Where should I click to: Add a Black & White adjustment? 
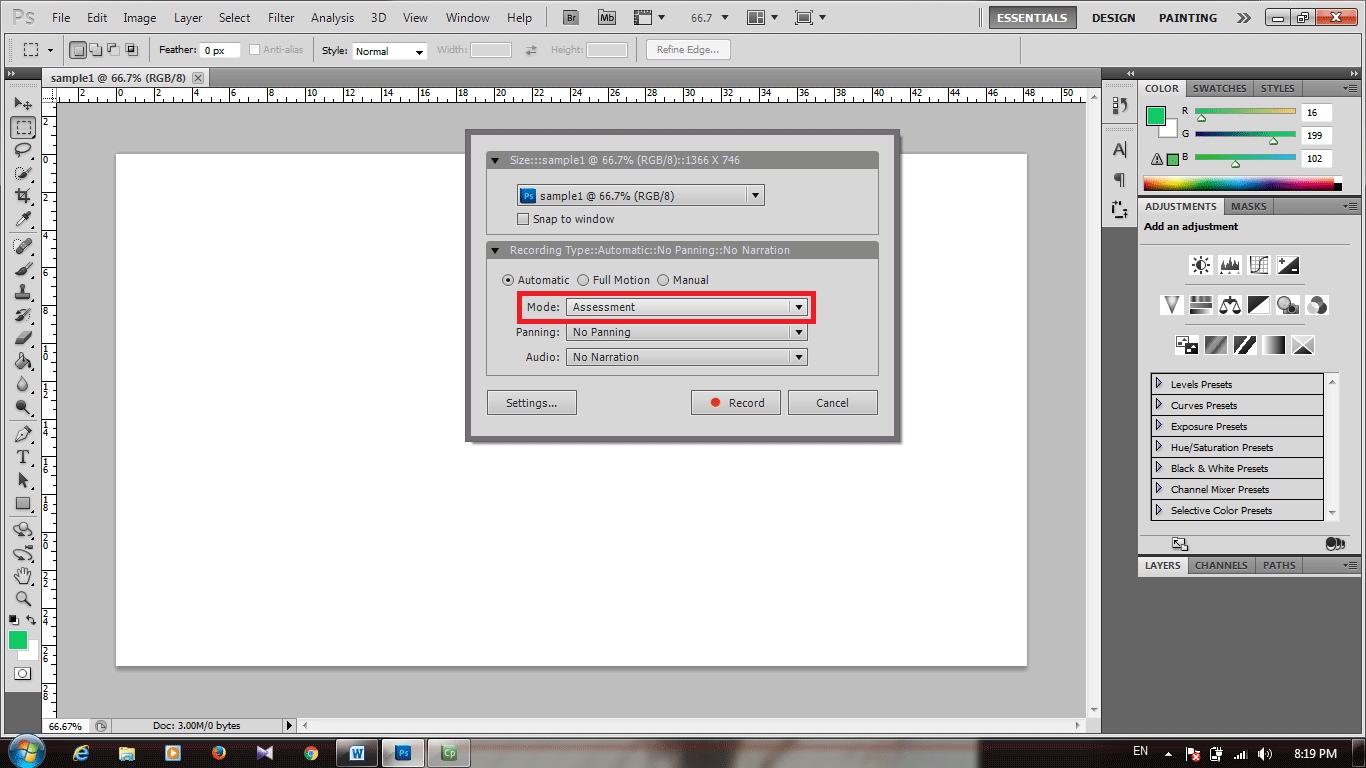click(1259, 305)
